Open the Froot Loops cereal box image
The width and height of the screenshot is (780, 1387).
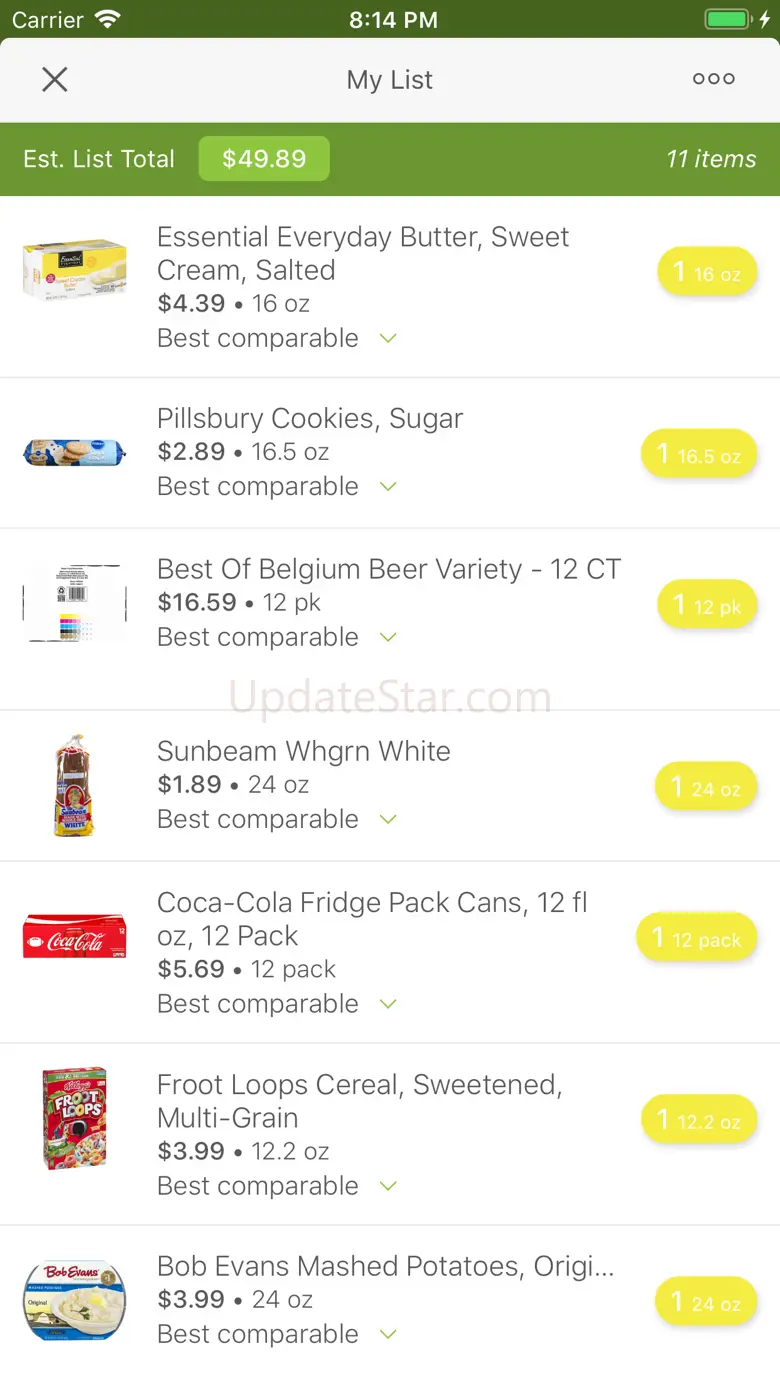pyautogui.click(x=75, y=1118)
